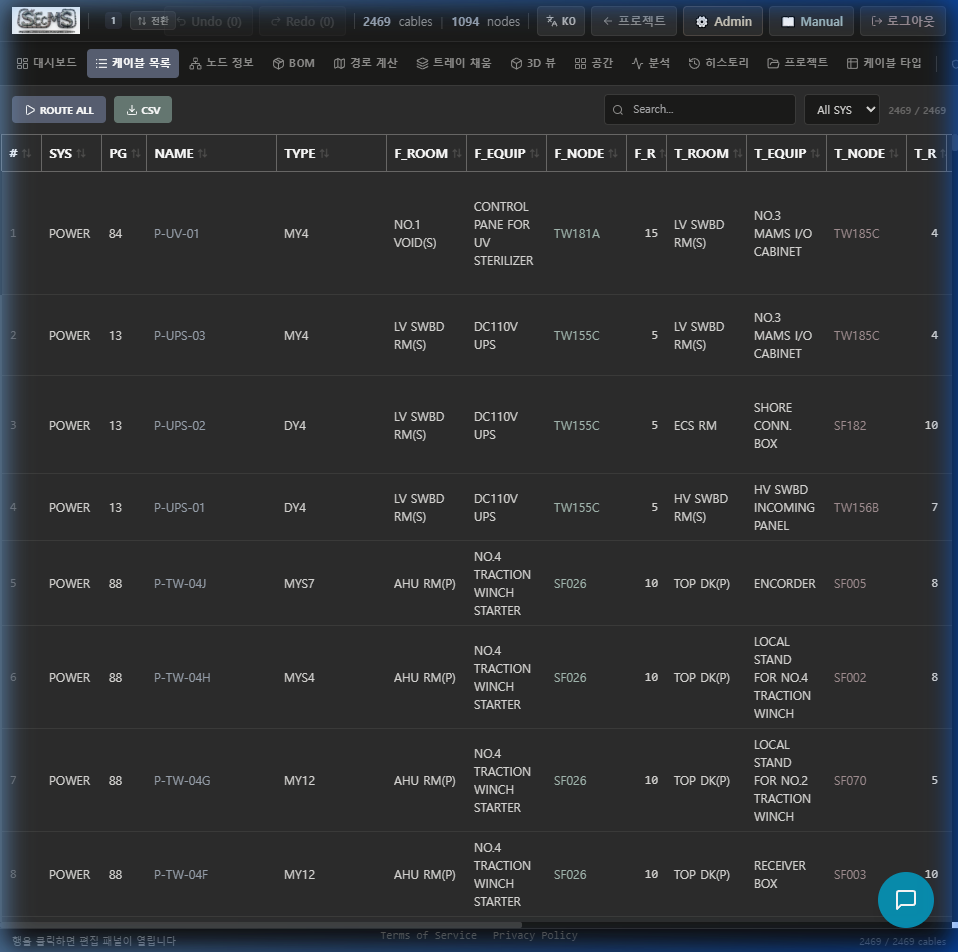Open the 트레이 채움 tab

coord(453,63)
